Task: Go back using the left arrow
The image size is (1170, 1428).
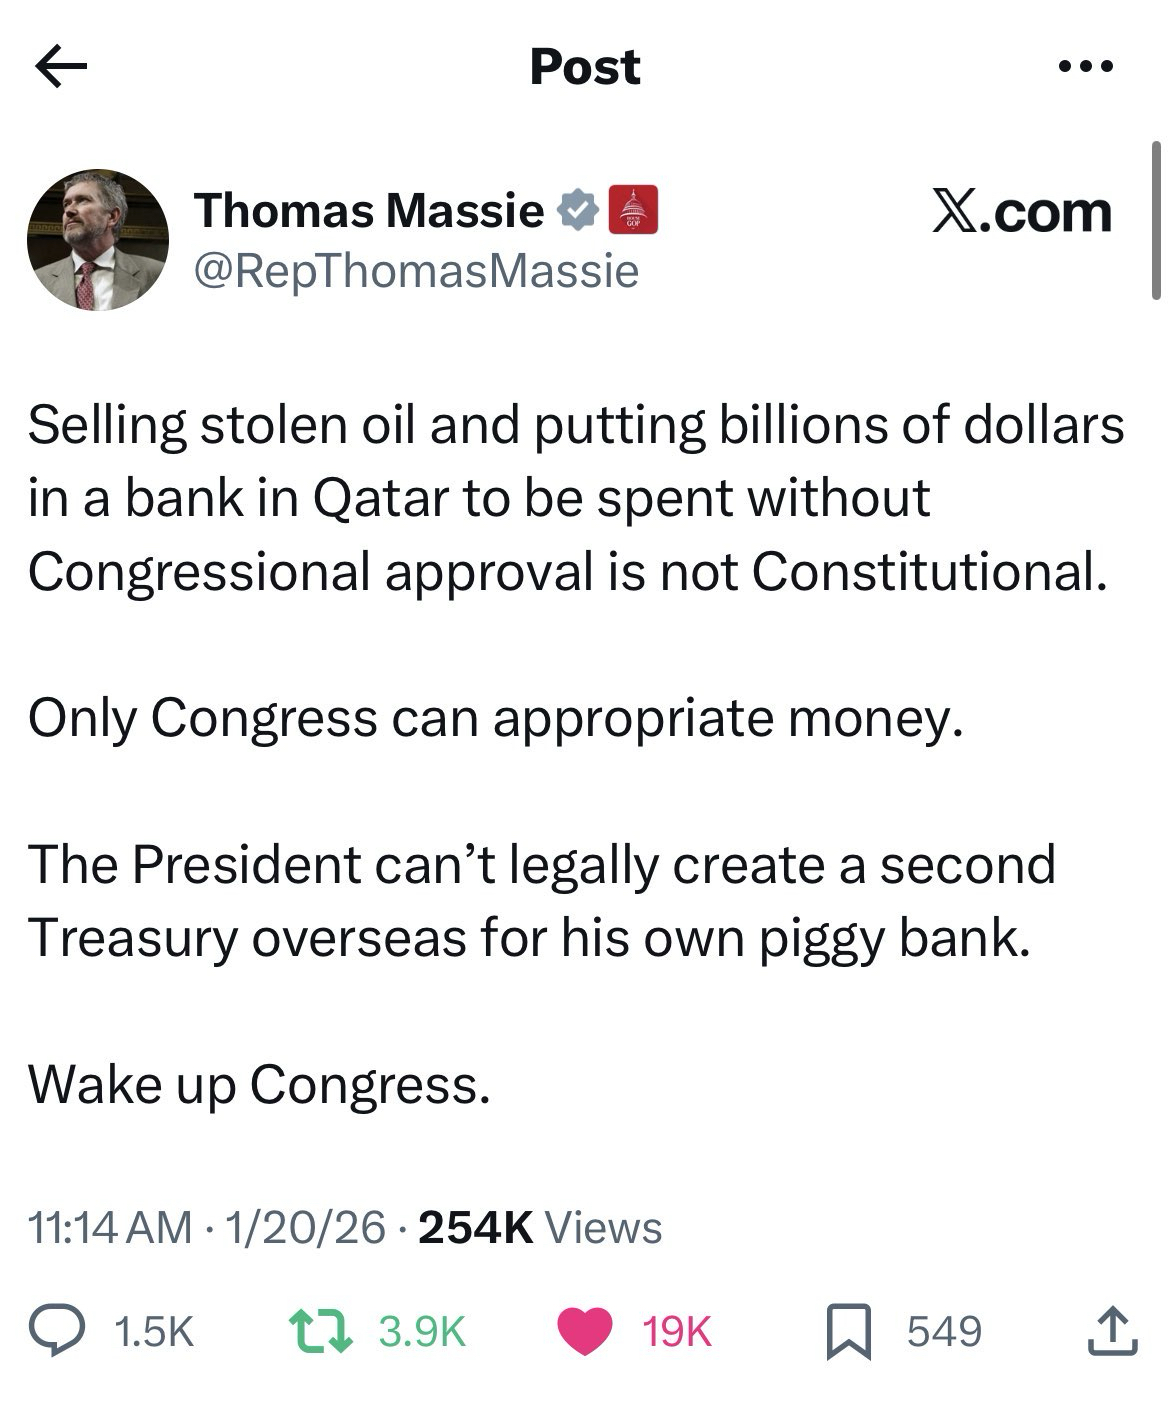Action: [x=62, y=66]
